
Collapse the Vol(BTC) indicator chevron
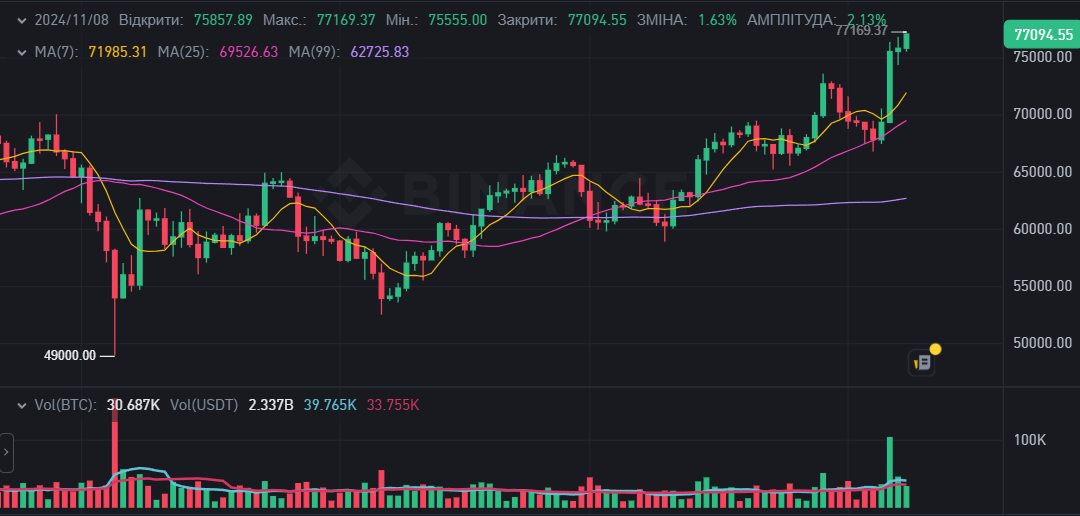21,405
